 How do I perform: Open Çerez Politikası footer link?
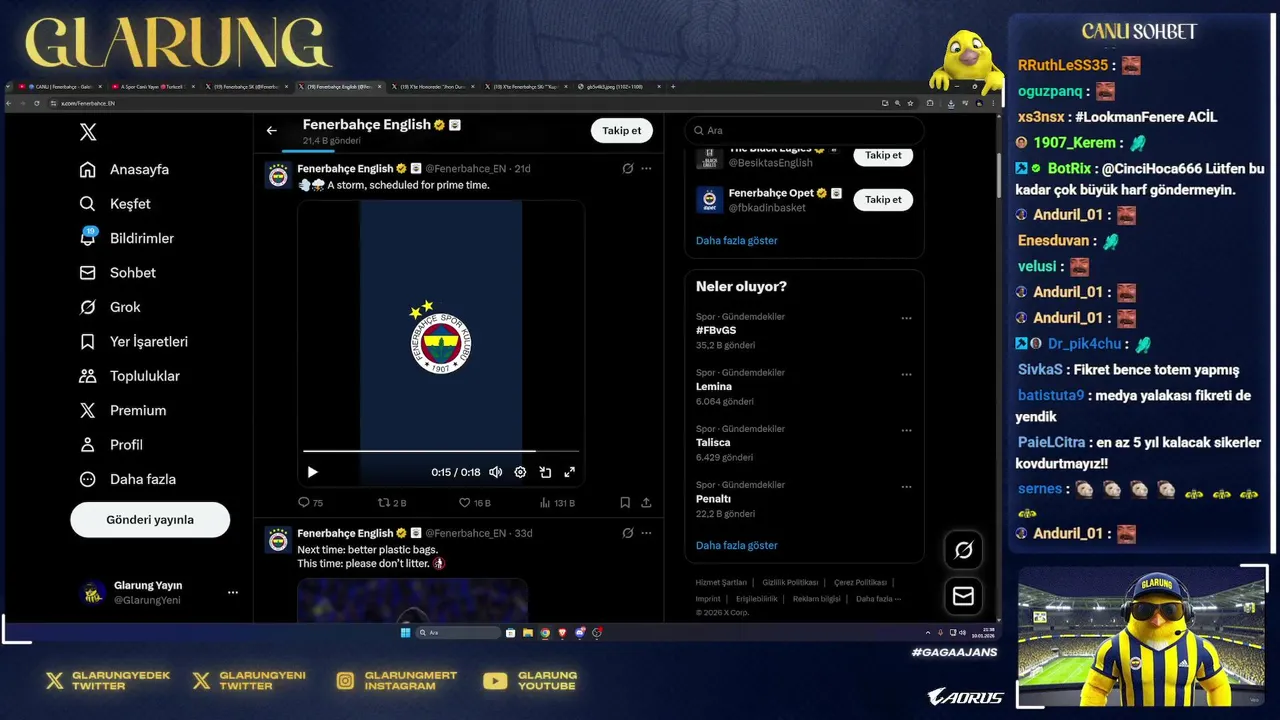tap(860, 582)
